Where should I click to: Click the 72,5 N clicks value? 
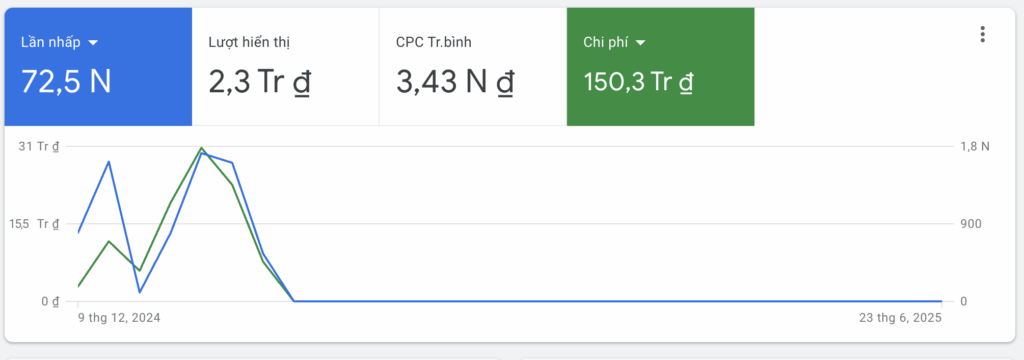tap(66, 82)
